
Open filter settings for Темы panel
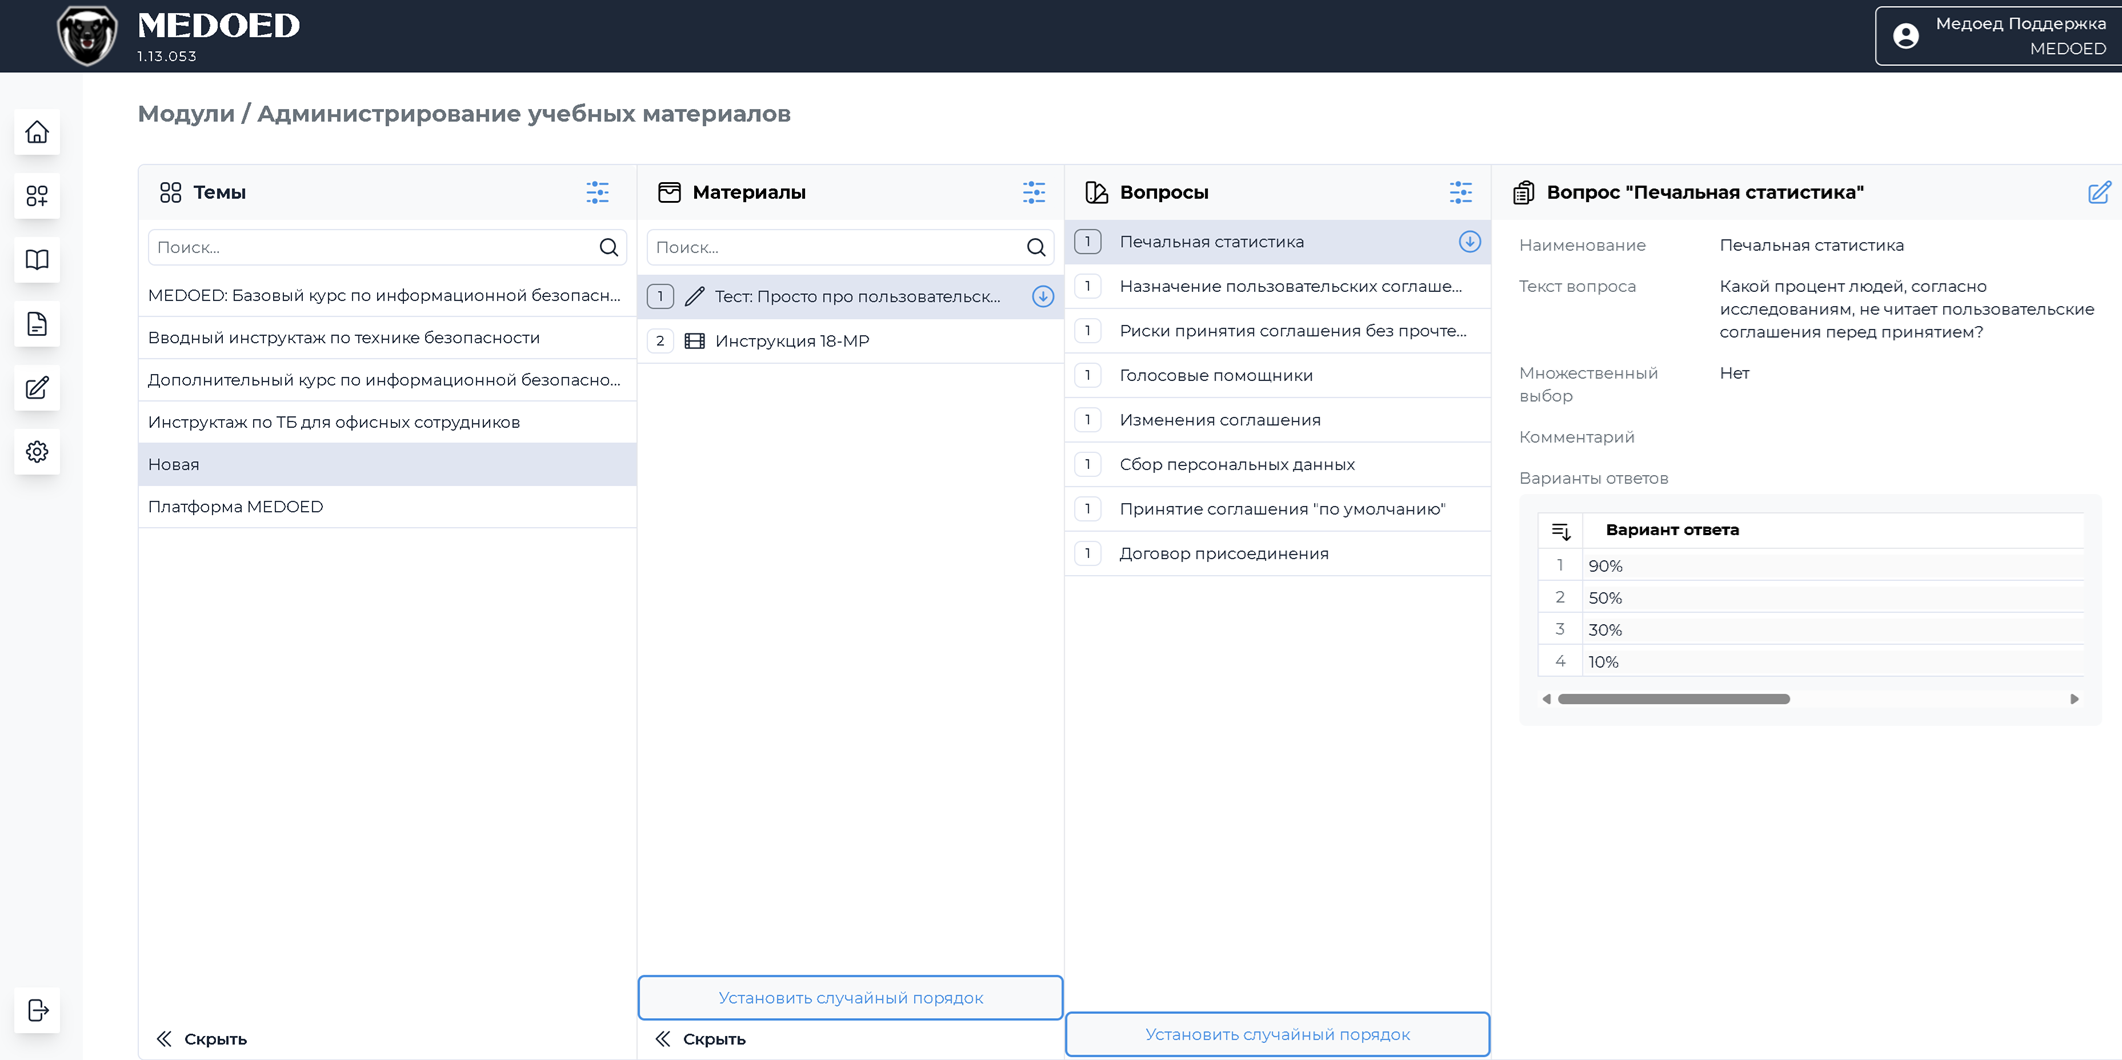point(597,192)
